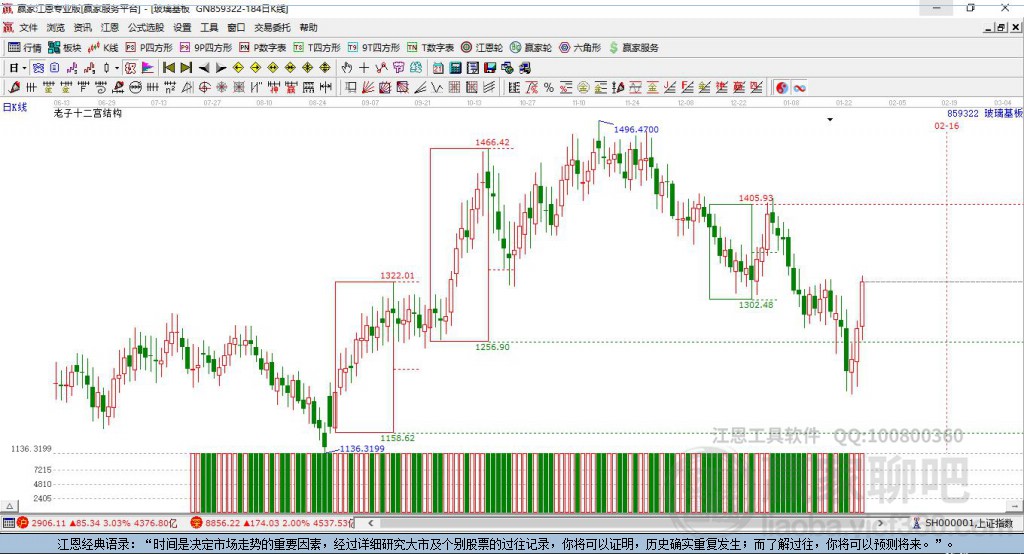This screenshot has width=1024, height=554.
Task: Open the 公式选股 menu
Action: click(x=146, y=27)
